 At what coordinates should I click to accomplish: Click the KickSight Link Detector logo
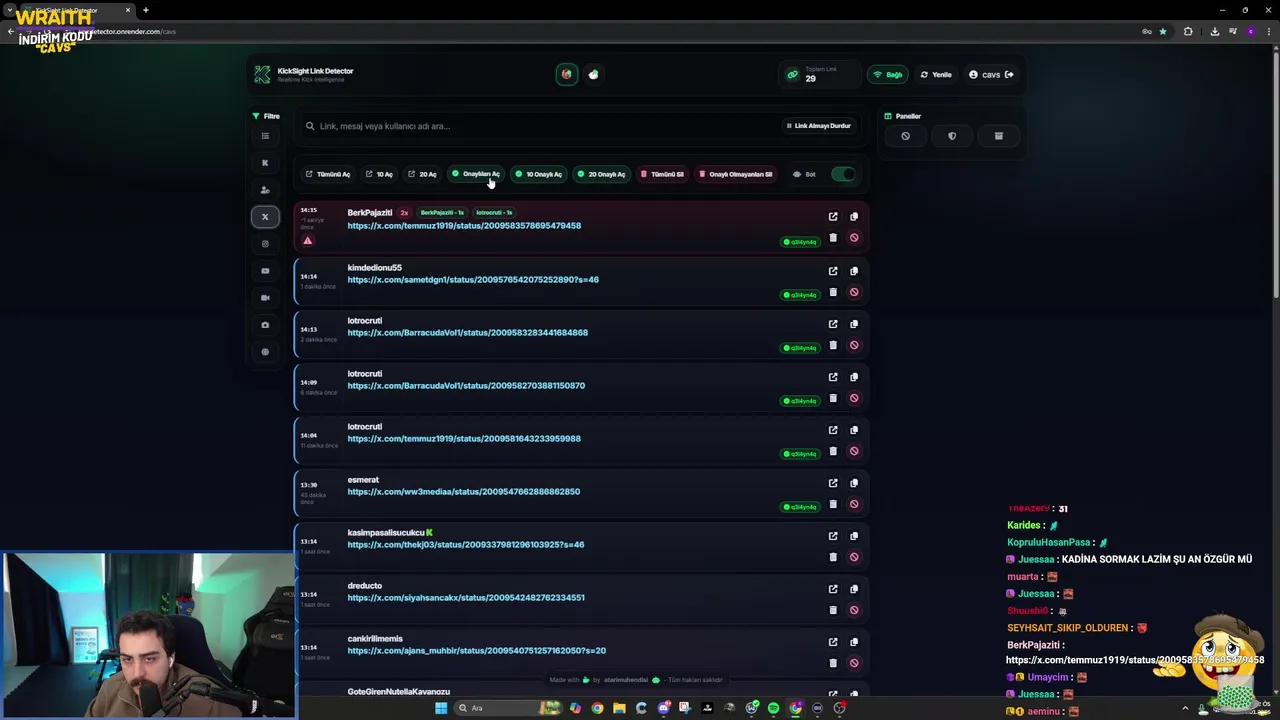pyautogui.click(x=262, y=75)
